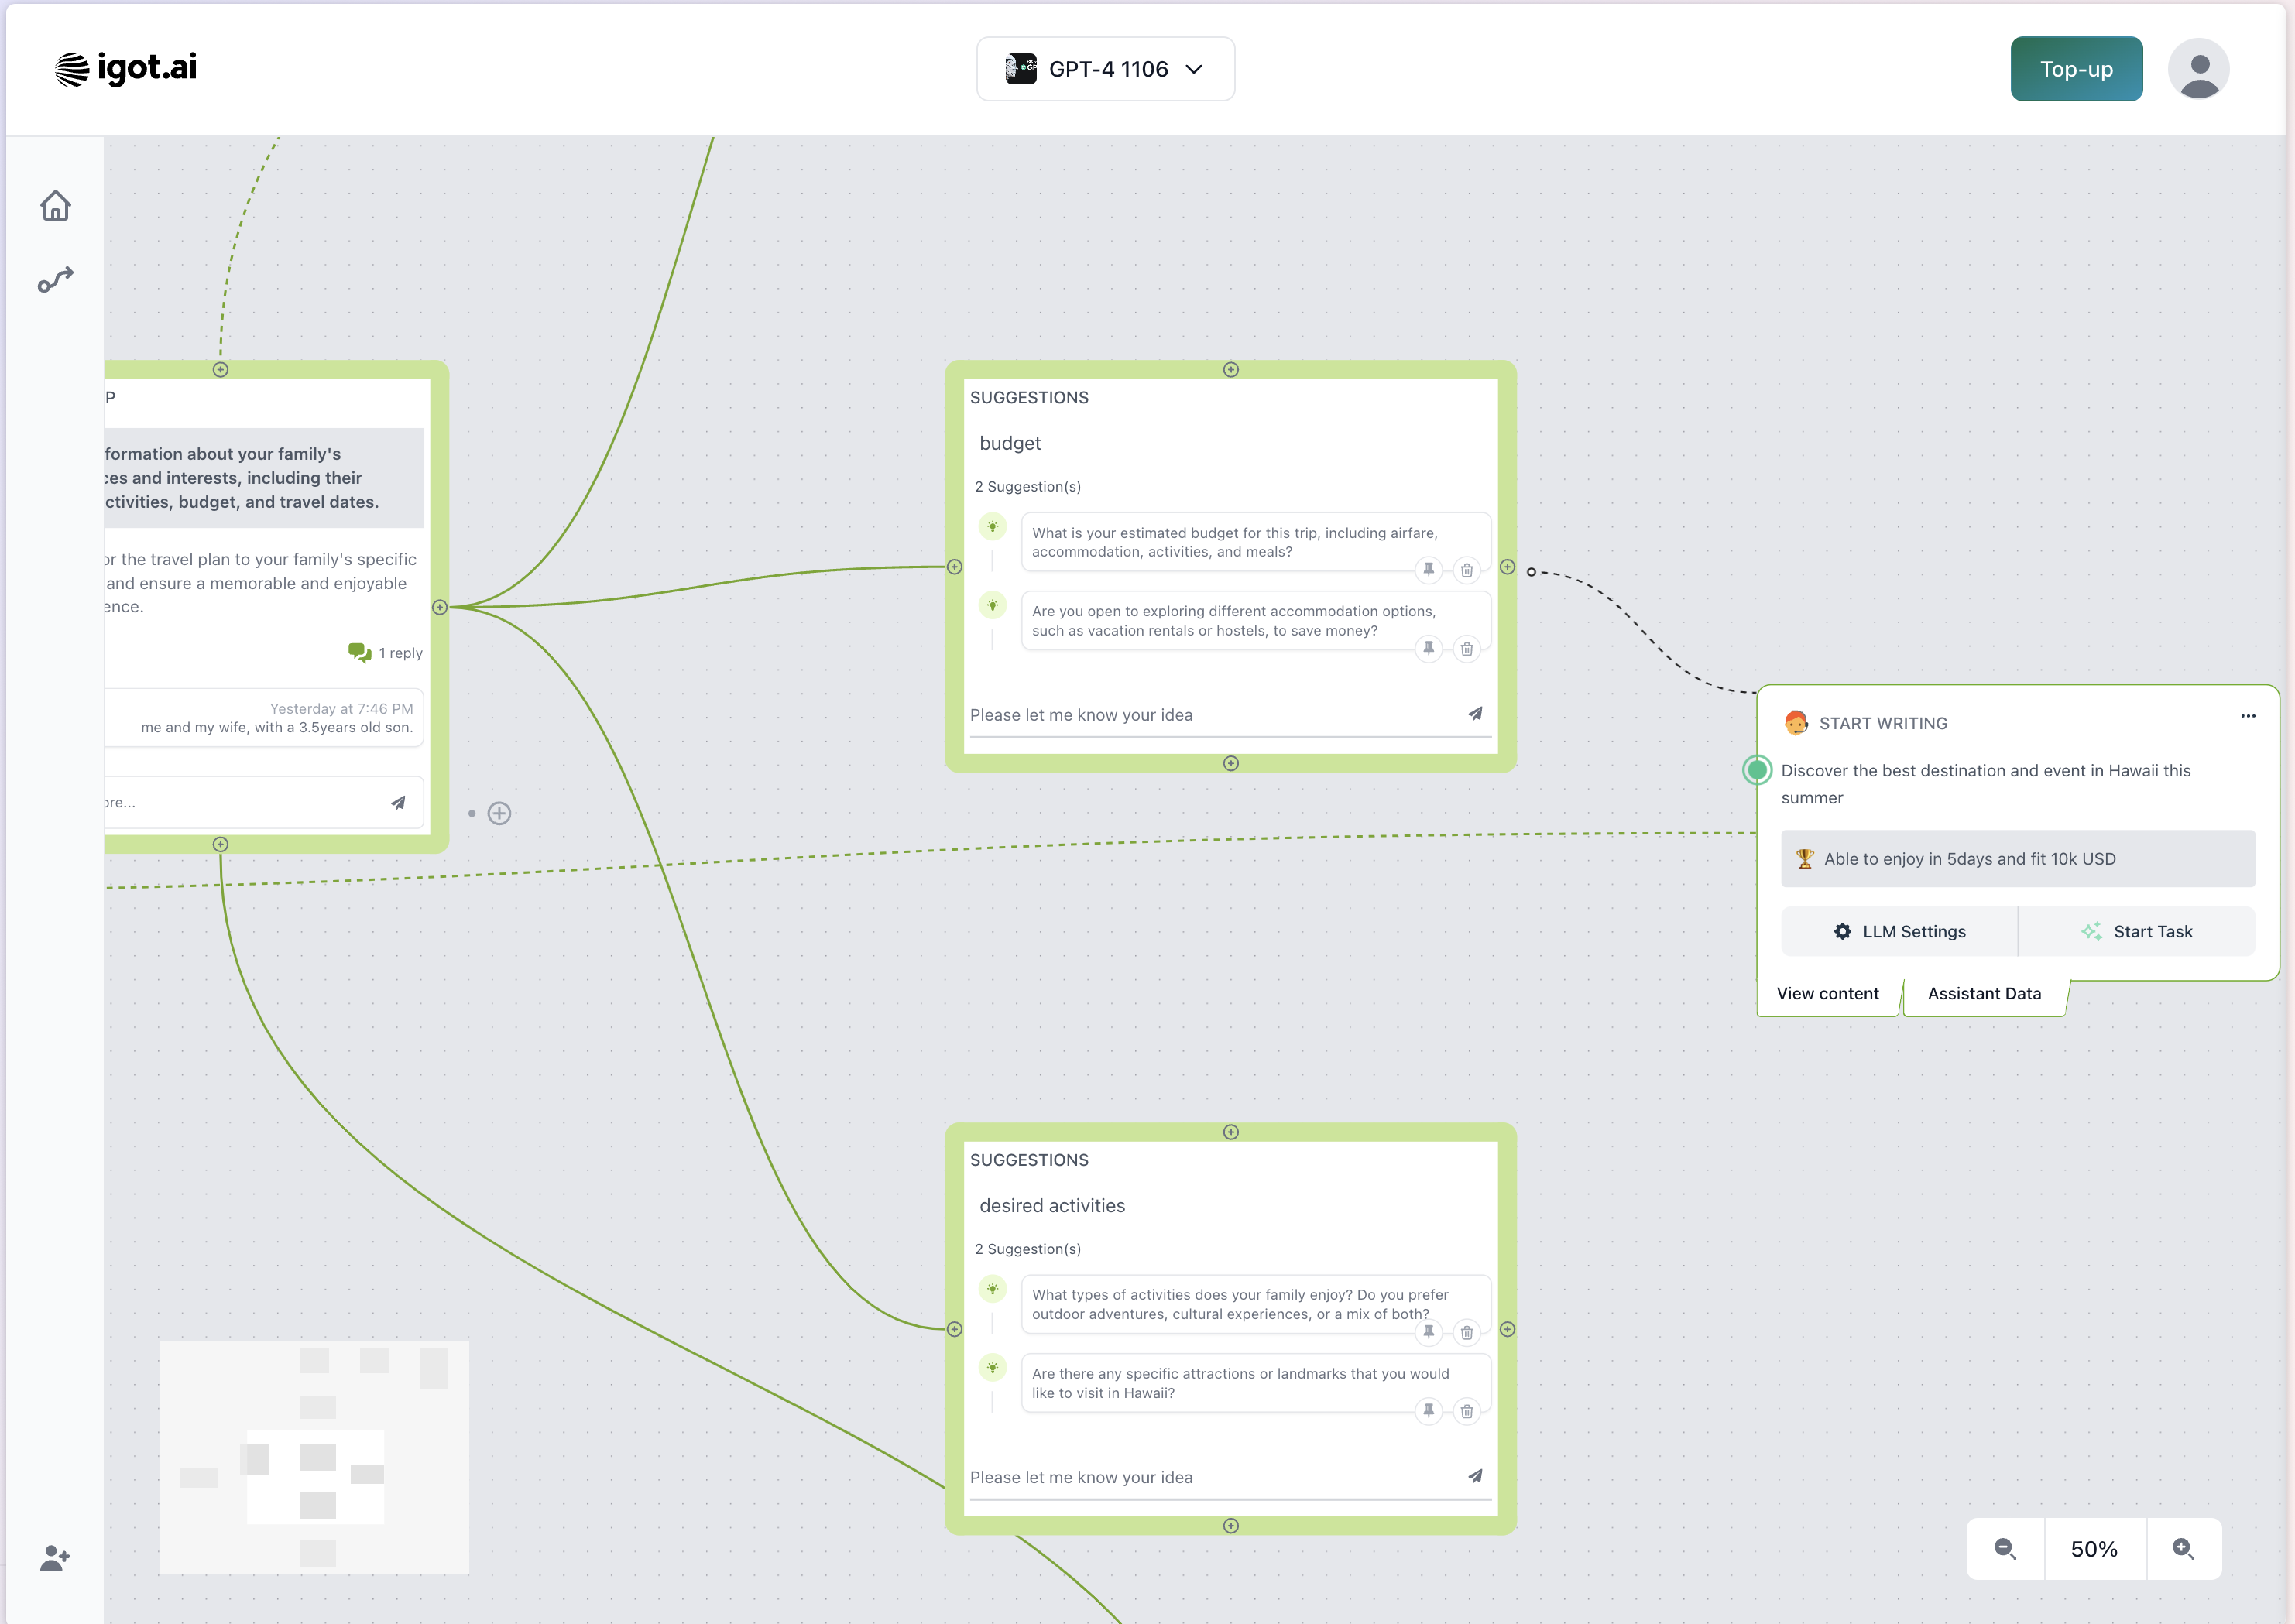Image resolution: width=2295 pixels, height=1624 pixels.
Task: Pin the estimated budget suggestion
Action: point(1428,570)
